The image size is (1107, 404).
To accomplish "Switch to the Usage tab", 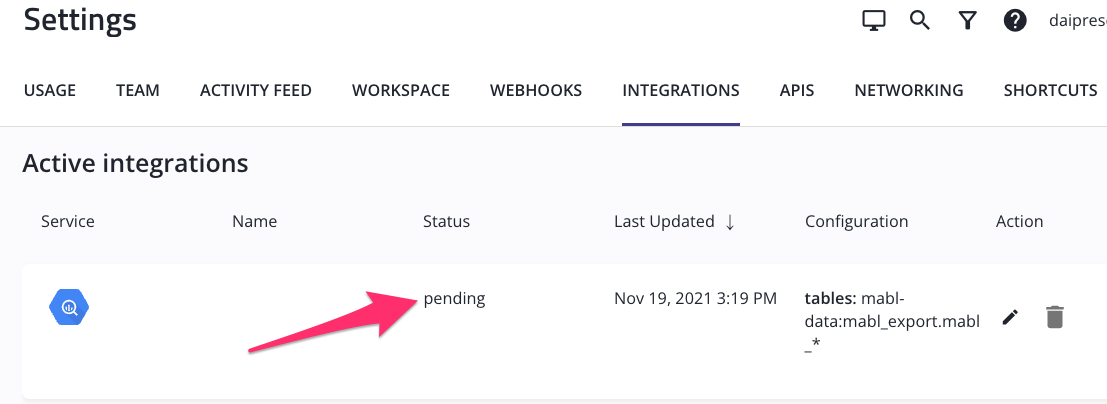I will (50, 90).
